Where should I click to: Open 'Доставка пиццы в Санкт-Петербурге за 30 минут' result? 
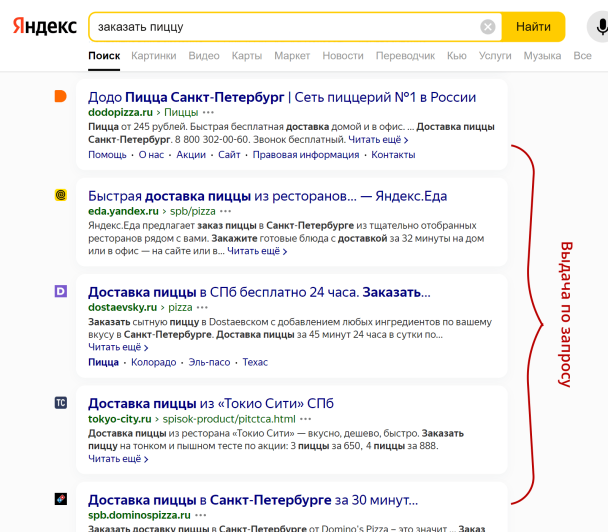click(x=253, y=500)
